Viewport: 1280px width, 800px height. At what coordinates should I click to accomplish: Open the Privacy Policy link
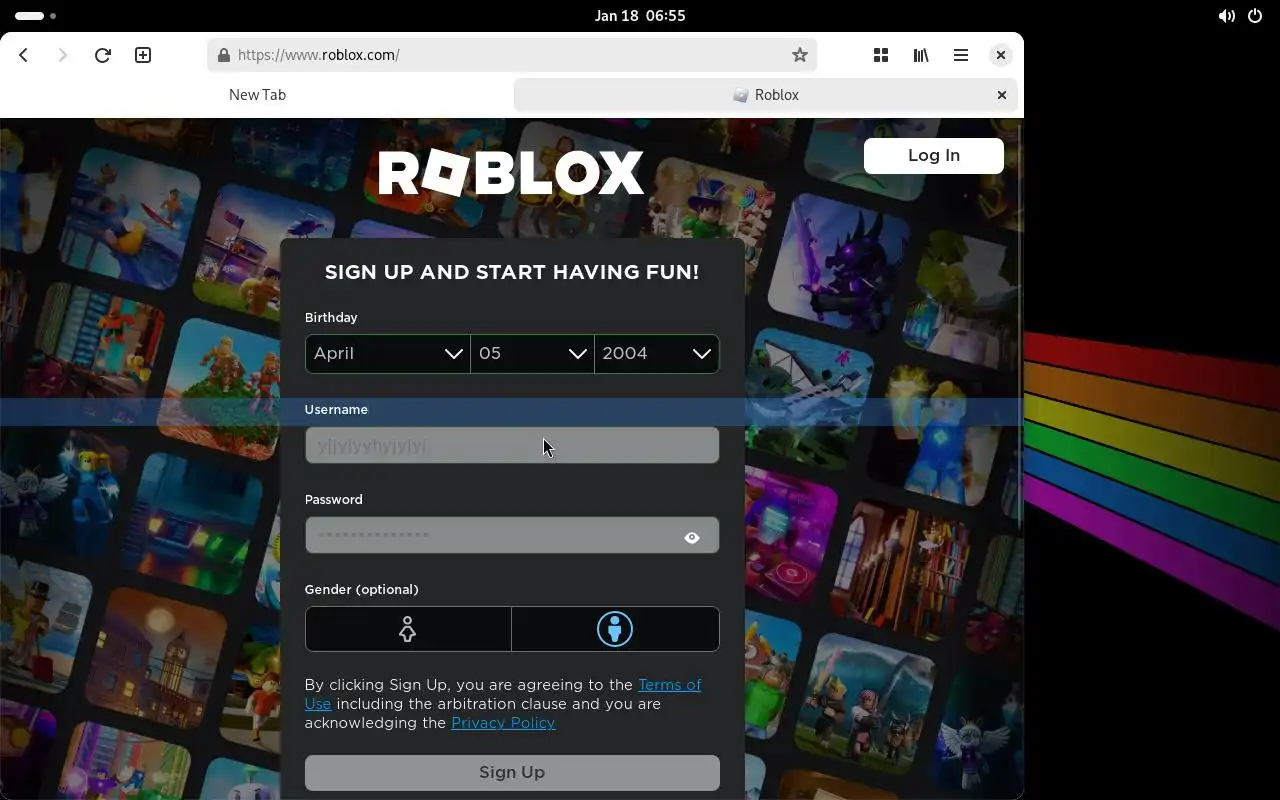tap(503, 723)
